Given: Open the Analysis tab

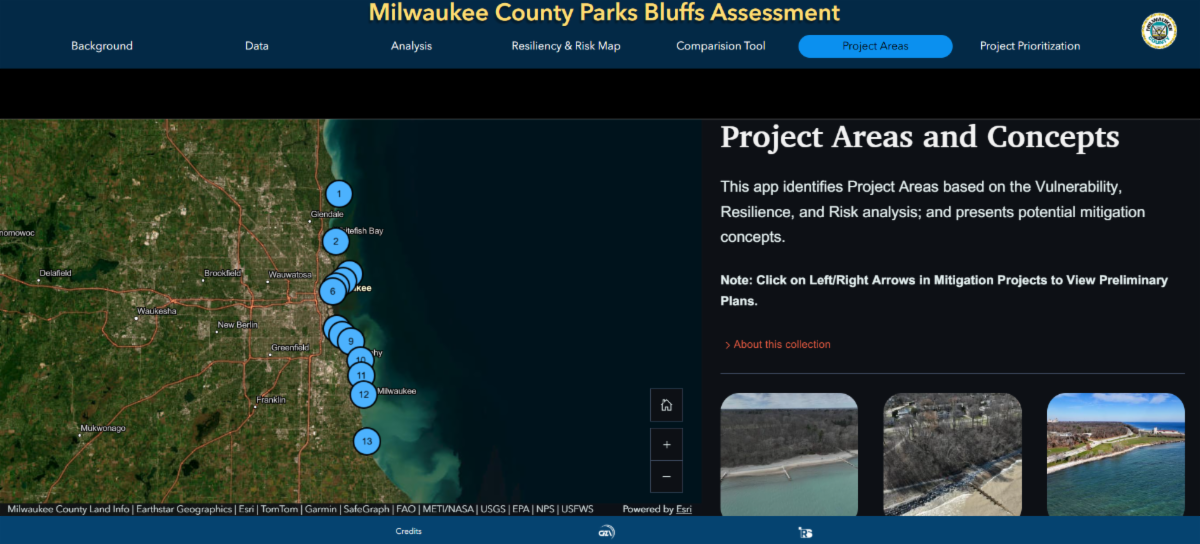Looking at the screenshot, I should pos(411,46).
